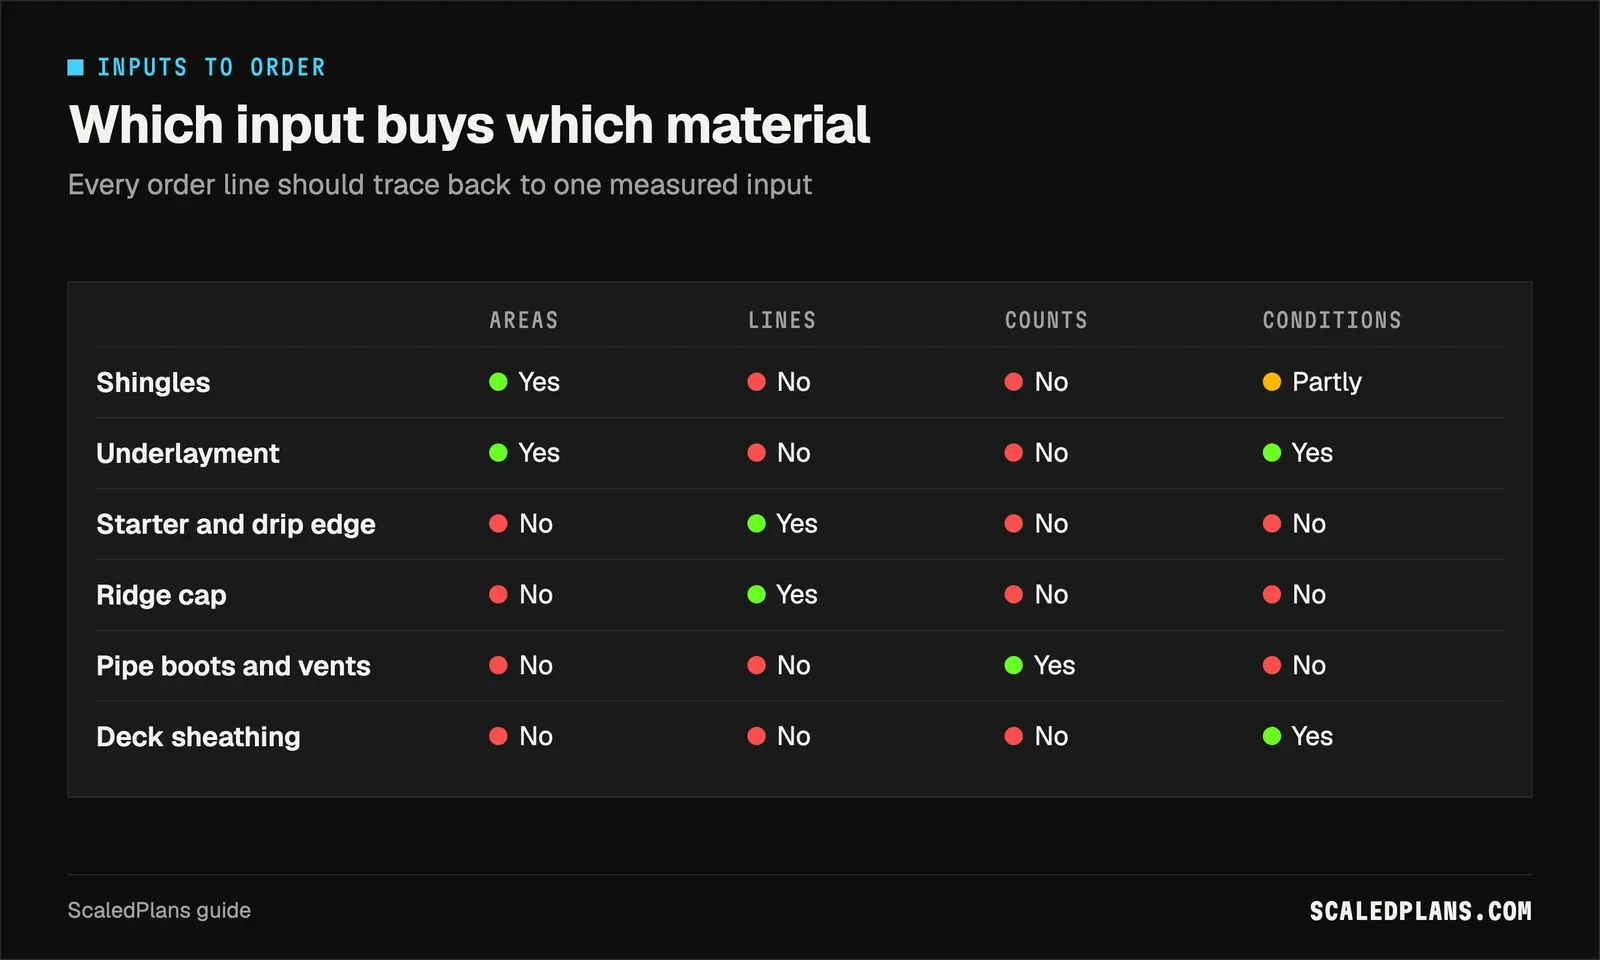Click Pipe boots and vents Lines 'No' cell

[x=779, y=666]
